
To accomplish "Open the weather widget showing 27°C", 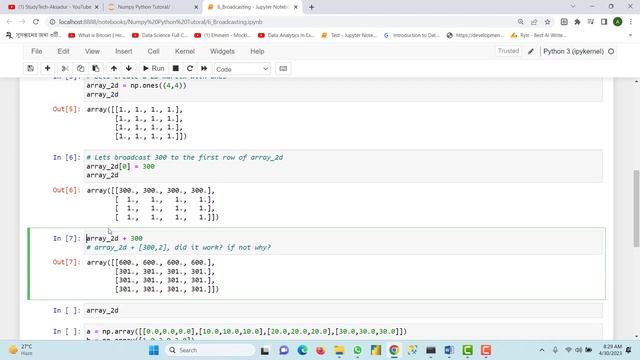I will 21,350.
